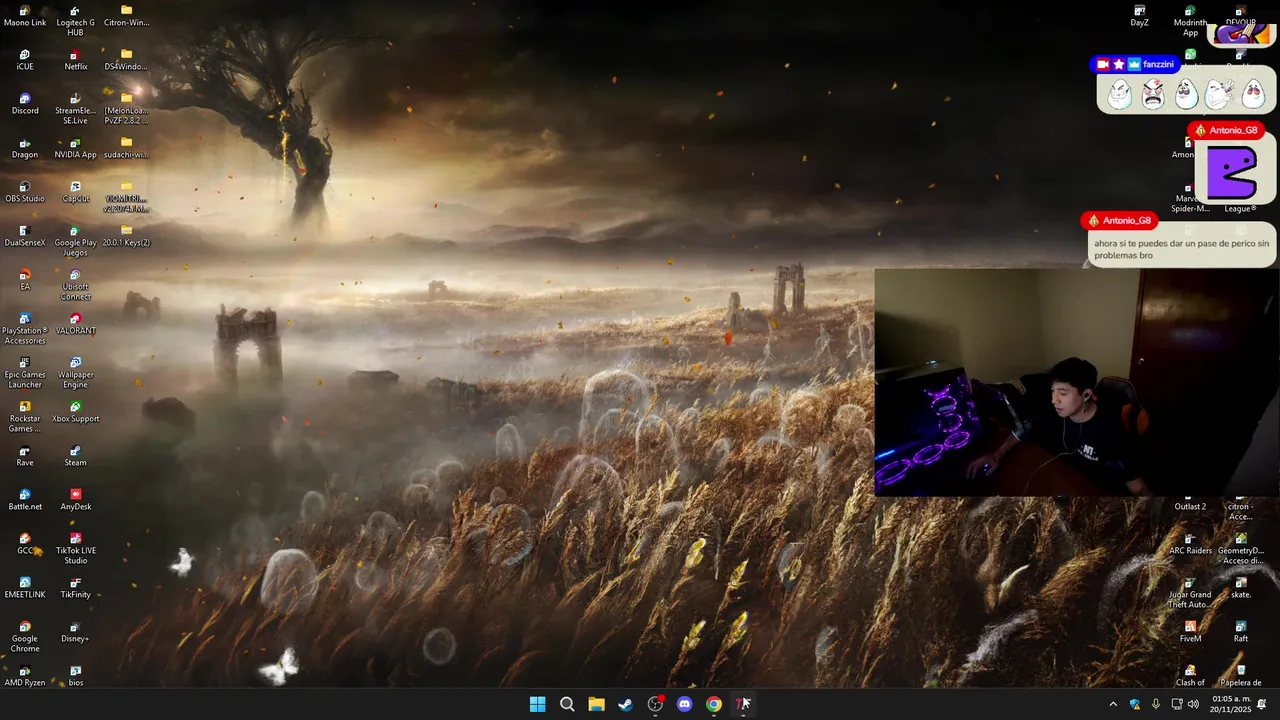Select the Raft desktop shortcut
Screen dimensions: 1280x720
click(x=1241, y=632)
